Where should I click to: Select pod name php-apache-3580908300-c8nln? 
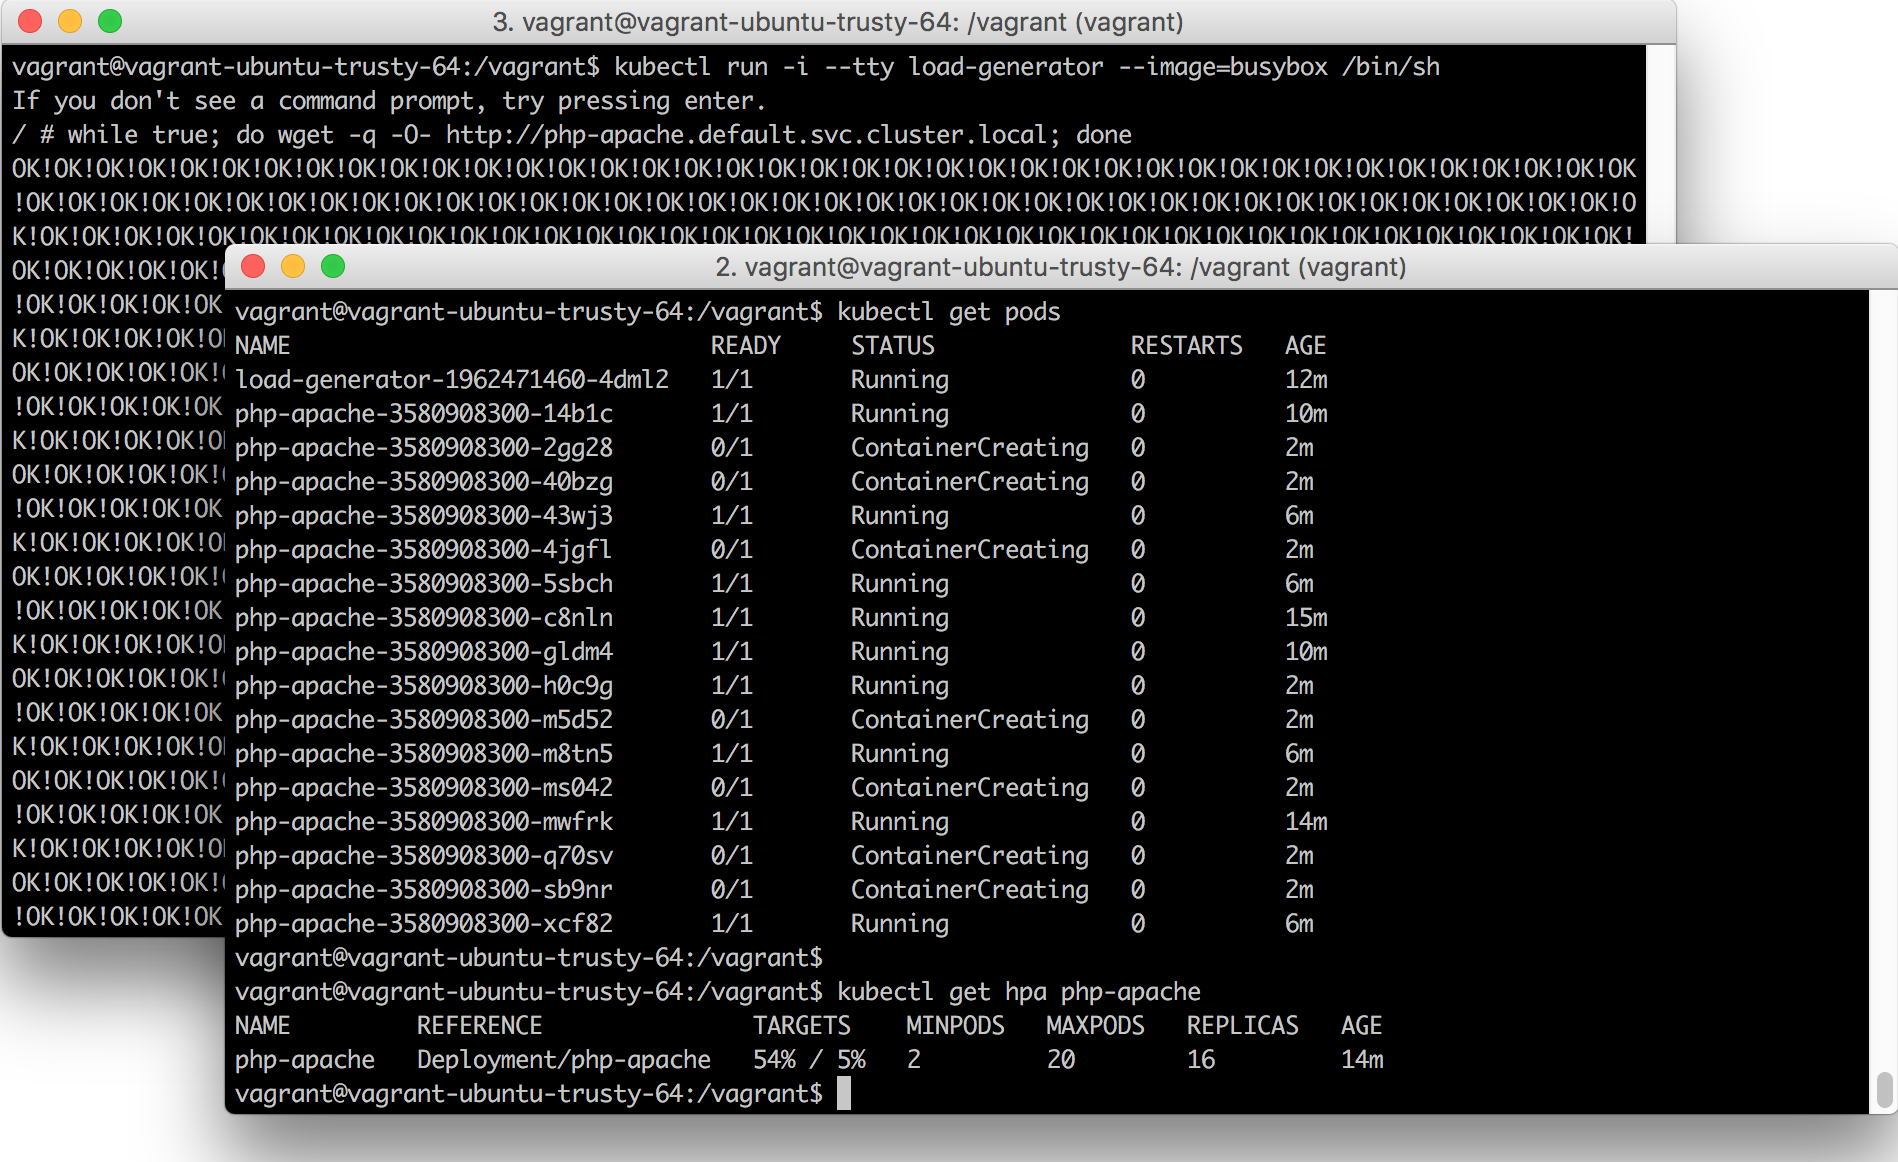point(424,618)
